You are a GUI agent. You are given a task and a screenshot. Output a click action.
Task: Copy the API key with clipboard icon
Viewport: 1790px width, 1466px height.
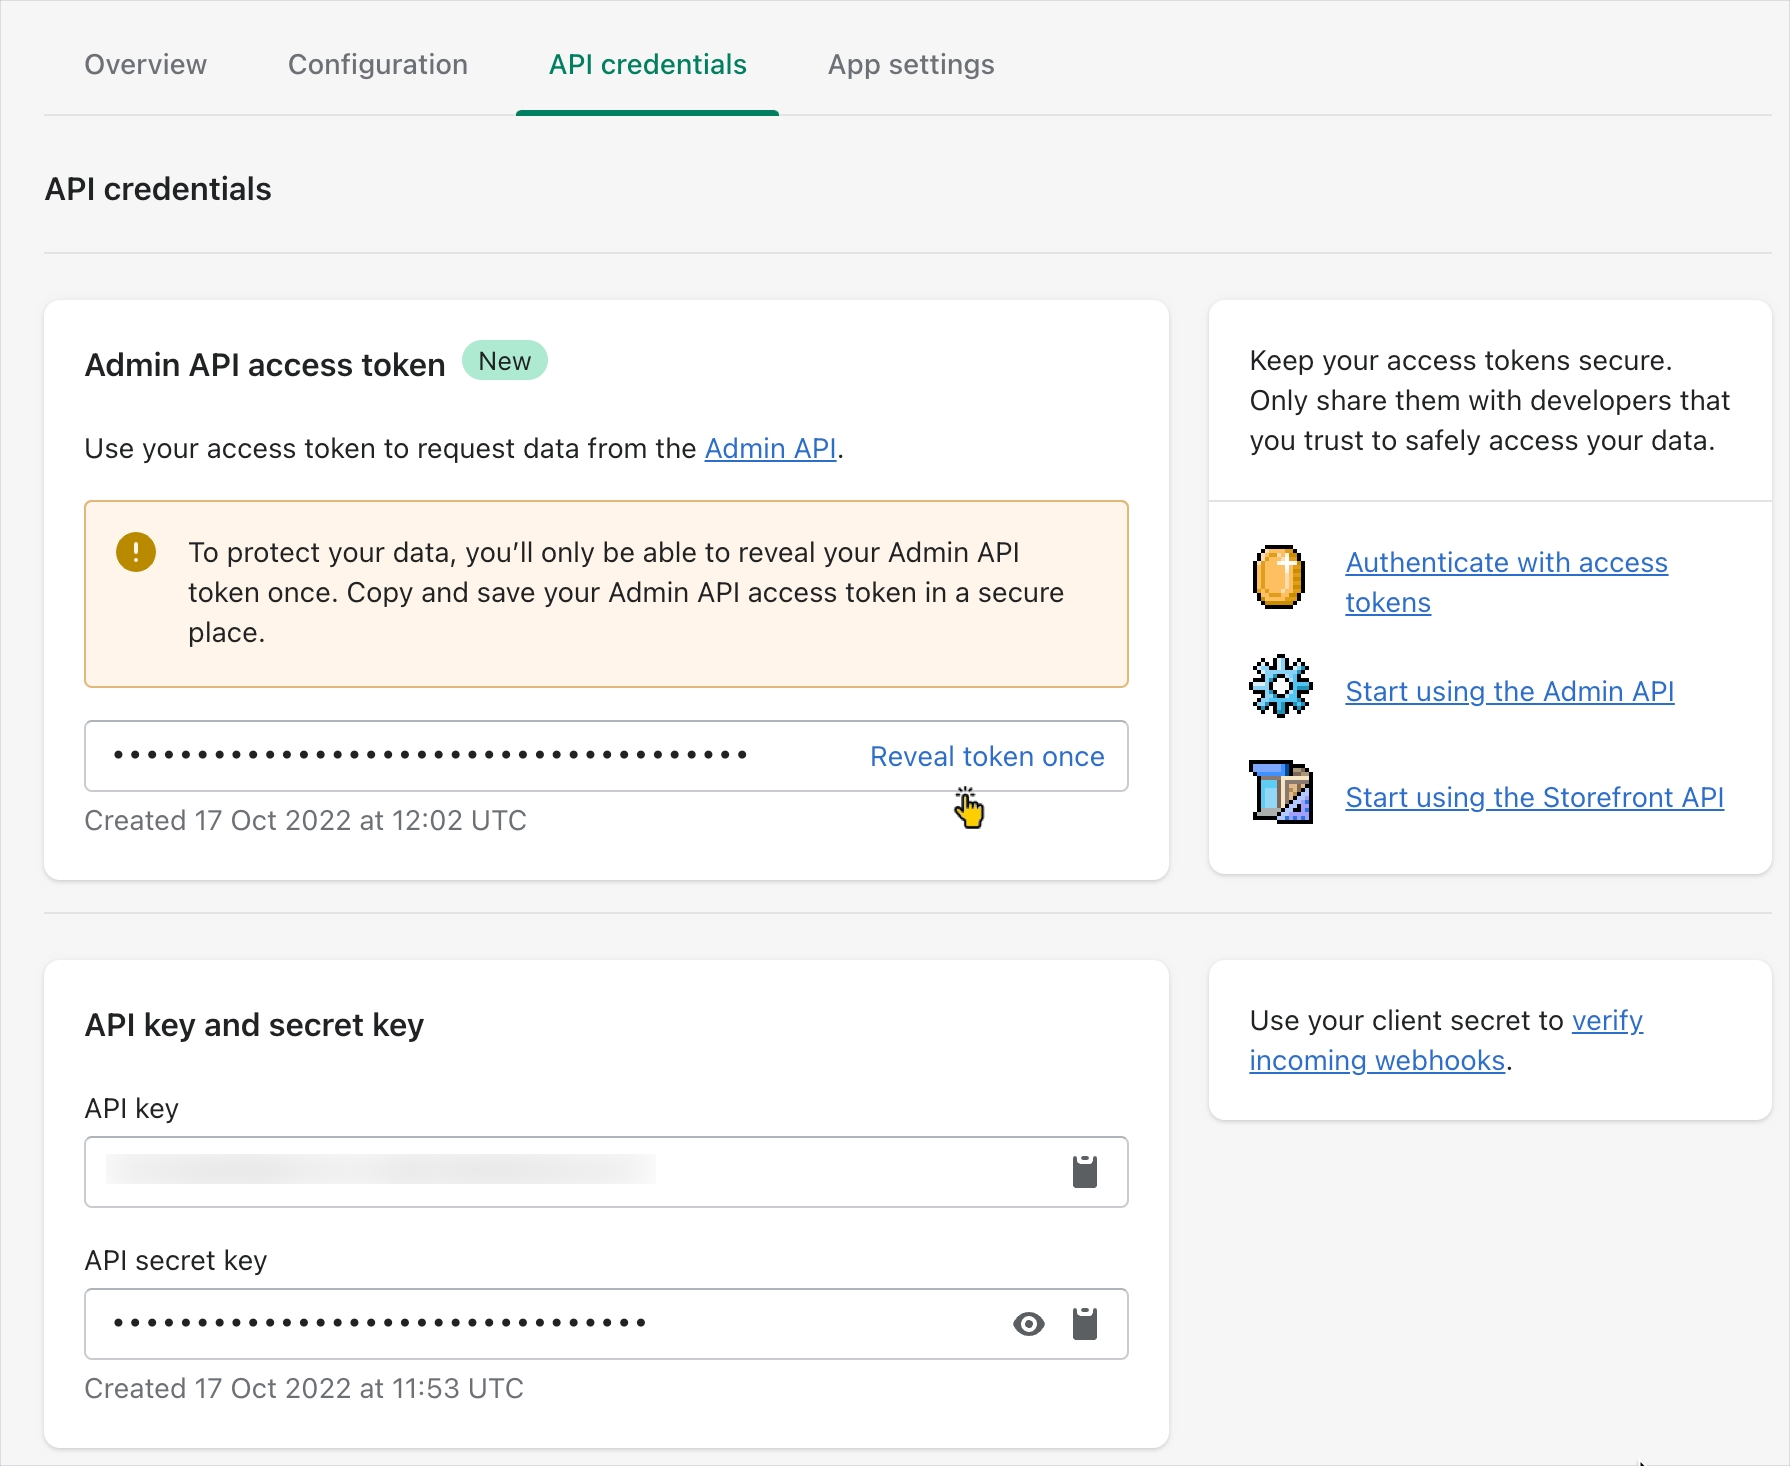[x=1084, y=1171]
